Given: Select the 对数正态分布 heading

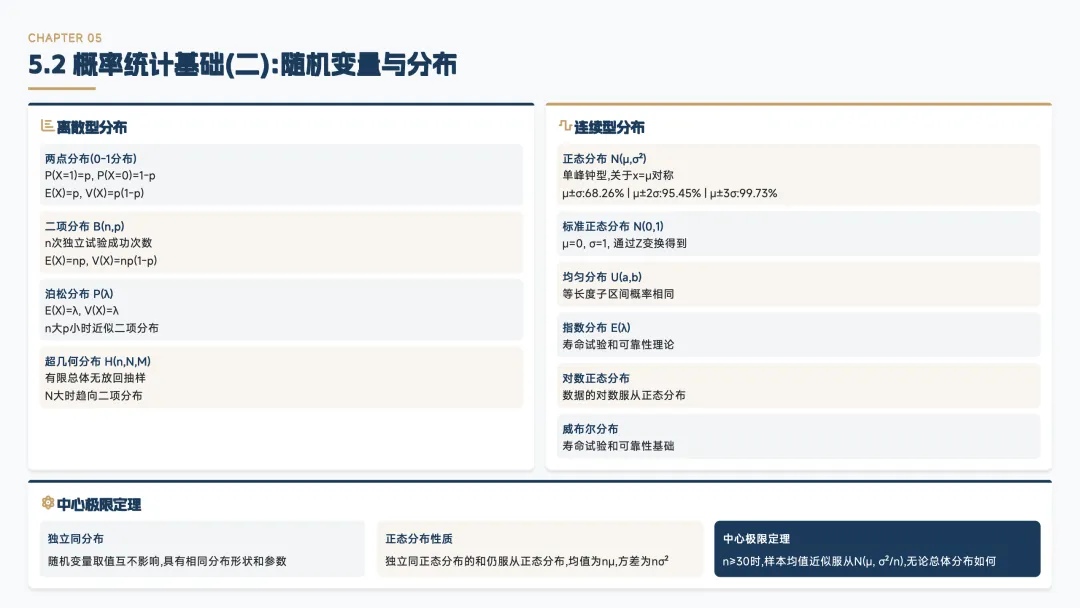Looking at the screenshot, I should (x=596, y=378).
